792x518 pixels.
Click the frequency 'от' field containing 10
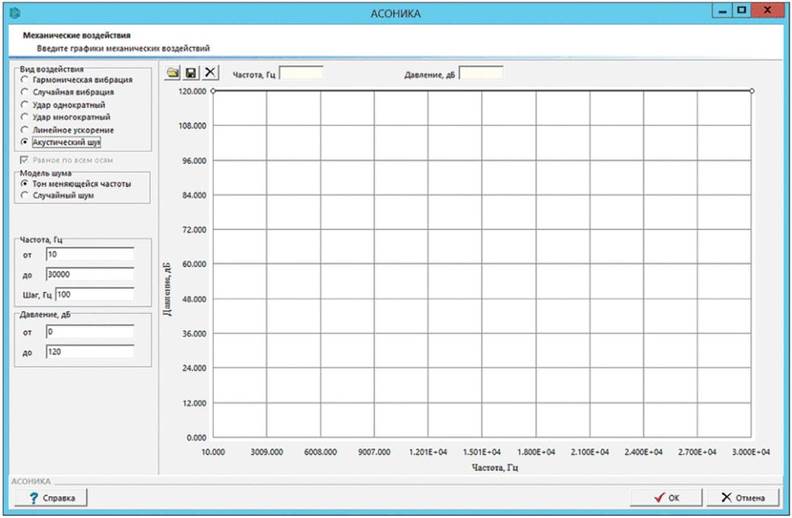pyautogui.click(x=89, y=255)
